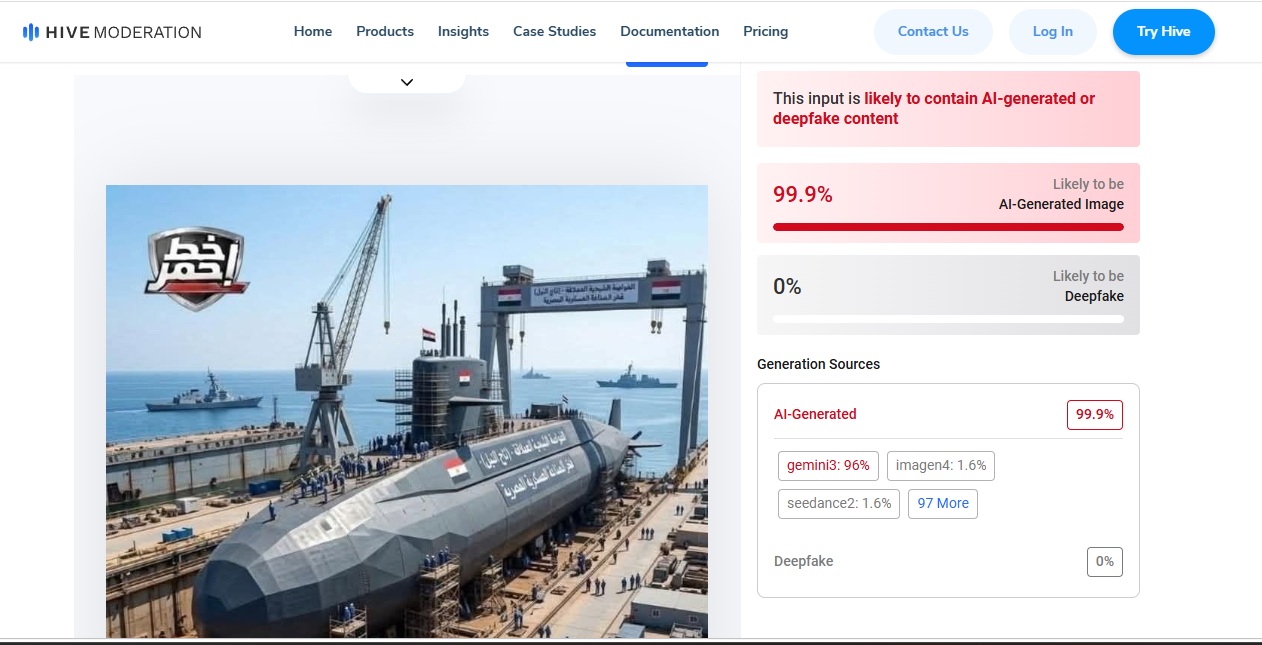
Task: Click the red AI-Generated Image progress bar
Action: pos(948,227)
